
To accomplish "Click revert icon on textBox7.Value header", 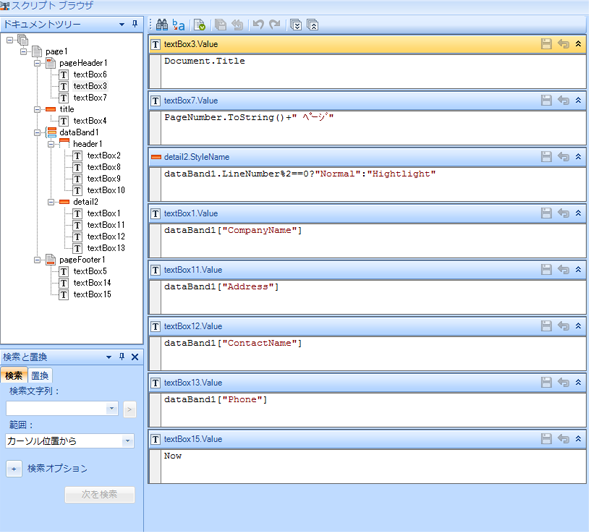I will pos(563,100).
